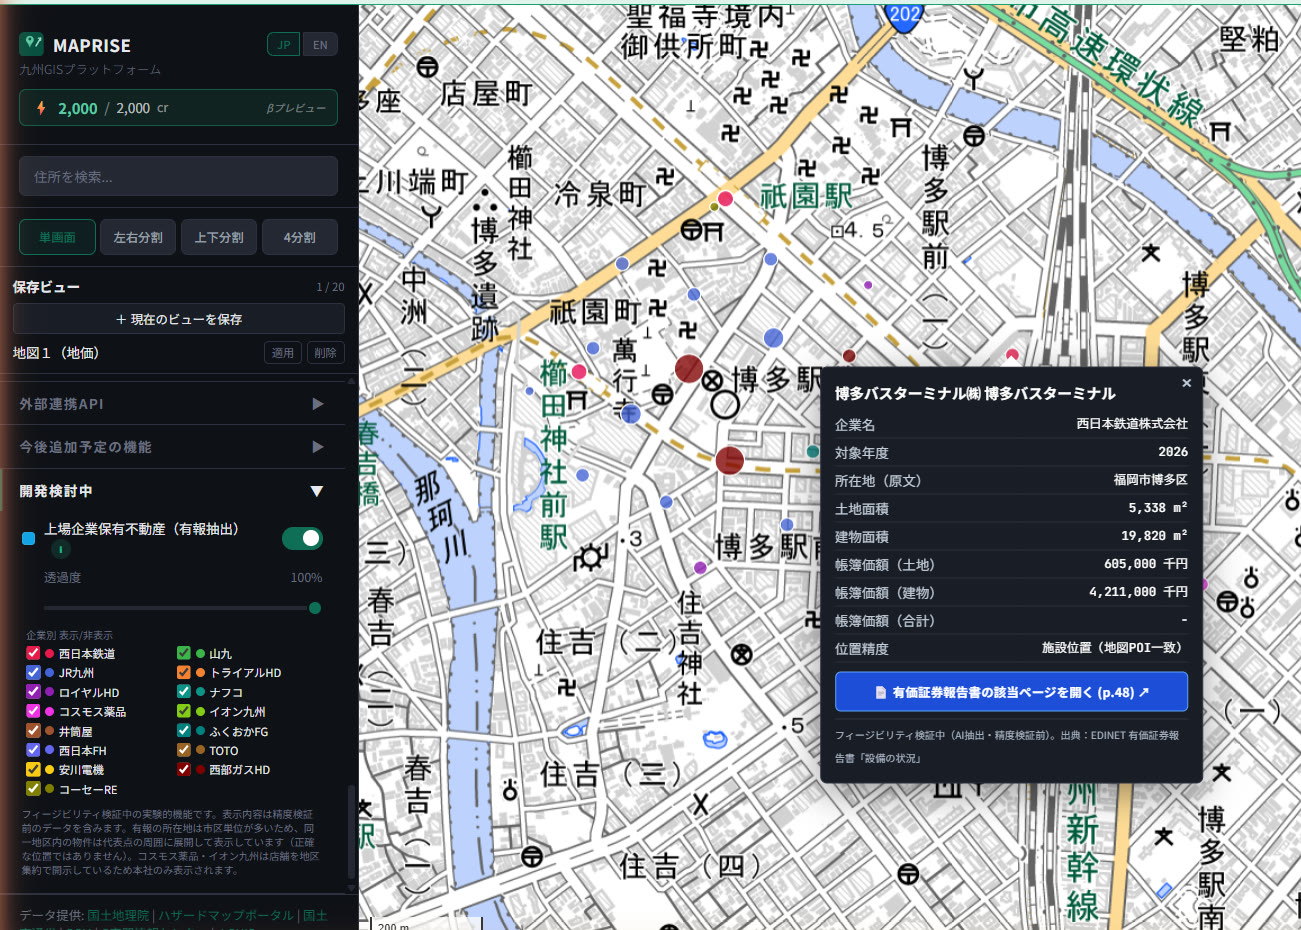
Task: Click the Route 202 highway shield
Action: pos(904,15)
